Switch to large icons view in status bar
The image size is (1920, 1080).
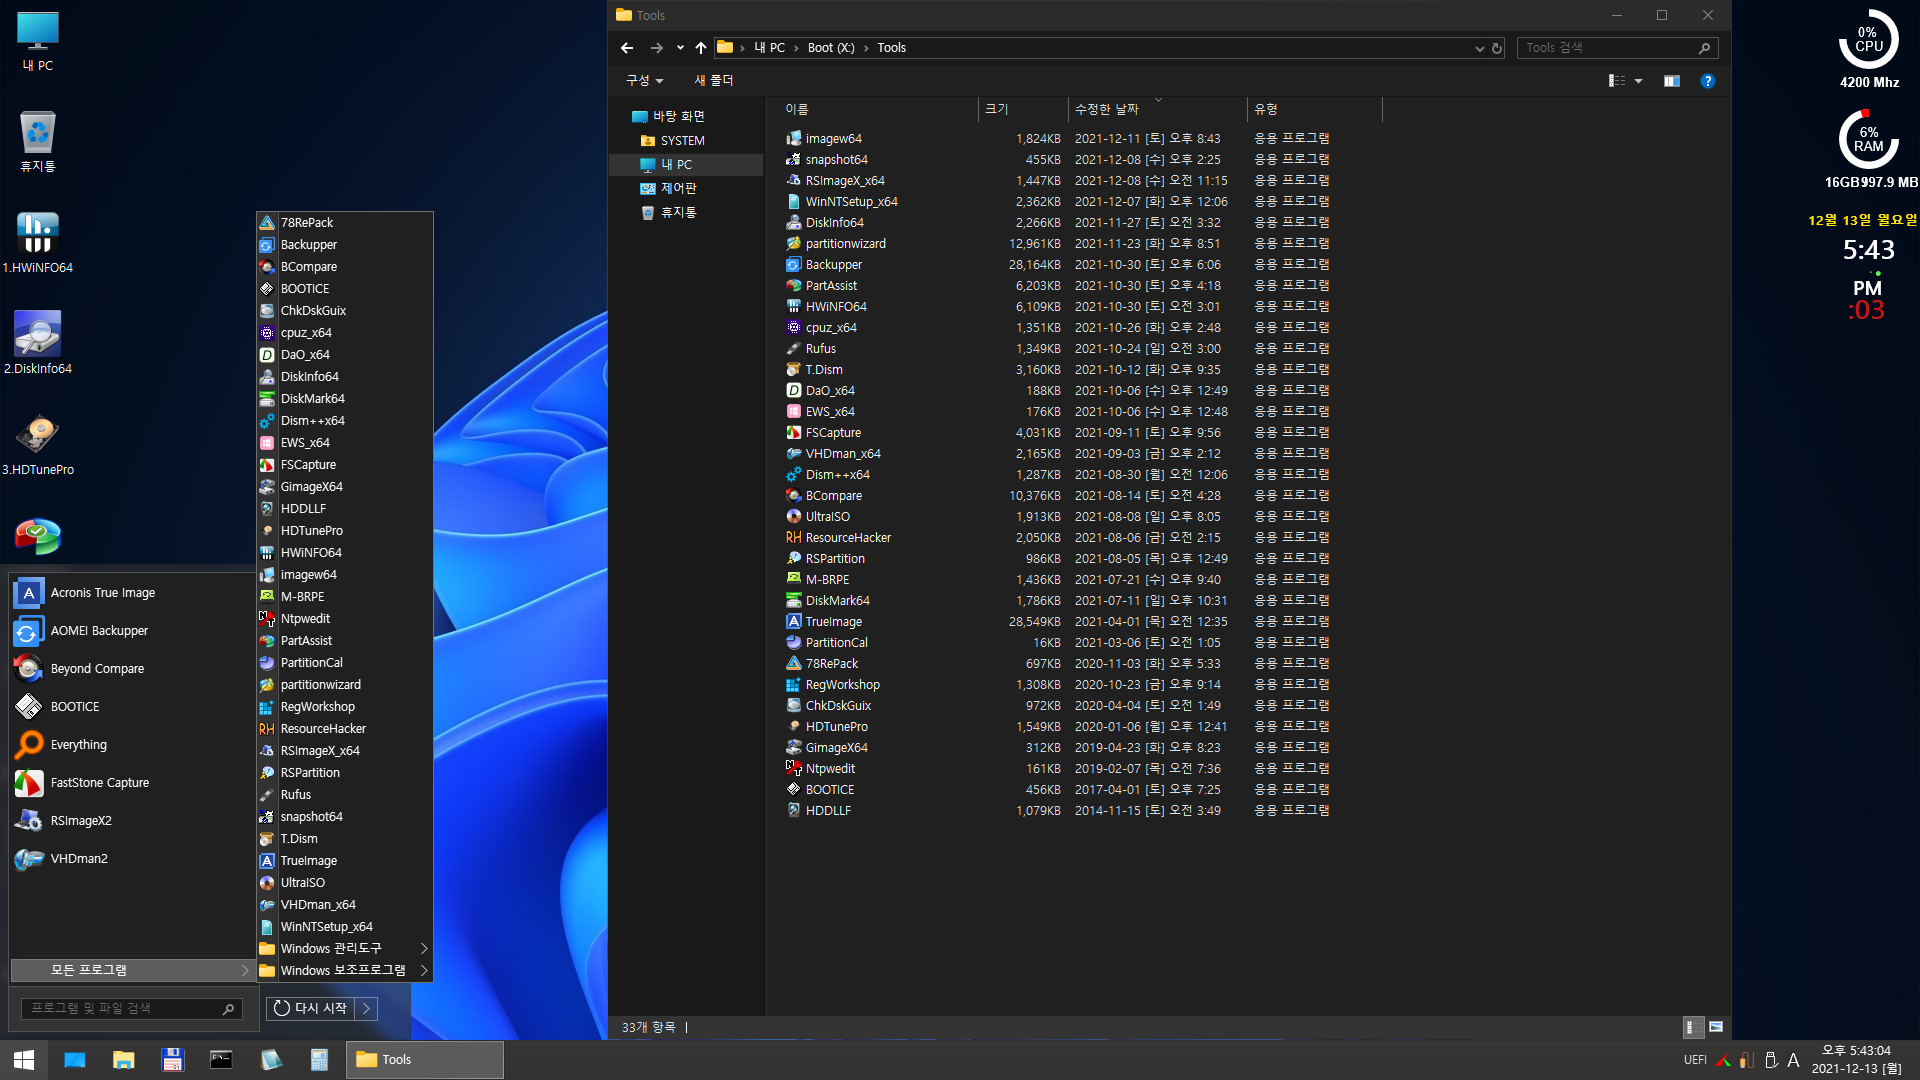1716,1027
